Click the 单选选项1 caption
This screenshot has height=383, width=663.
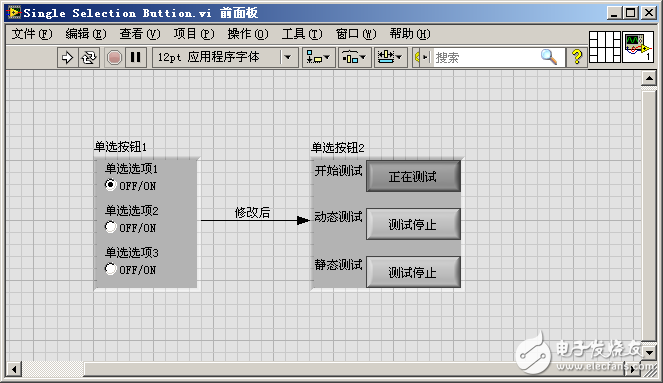pos(132,169)
